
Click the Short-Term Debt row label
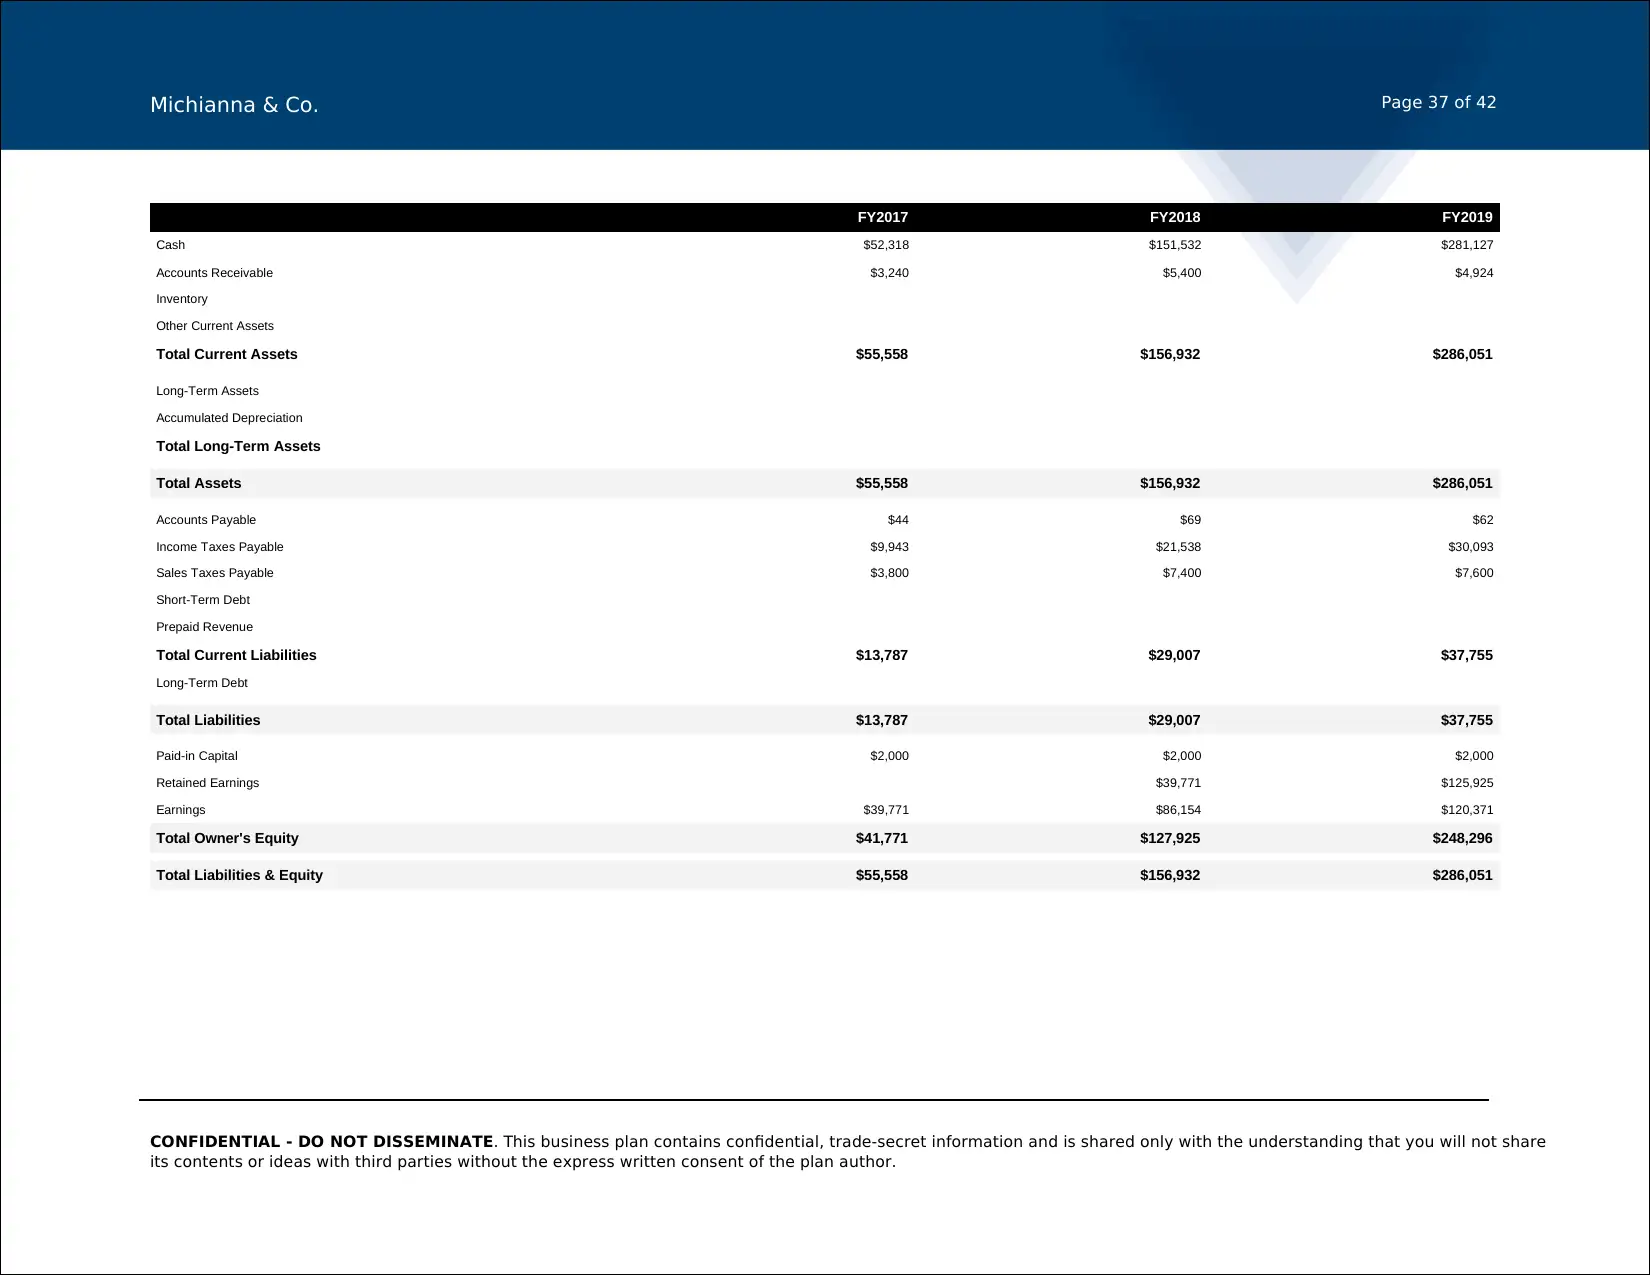203,600
